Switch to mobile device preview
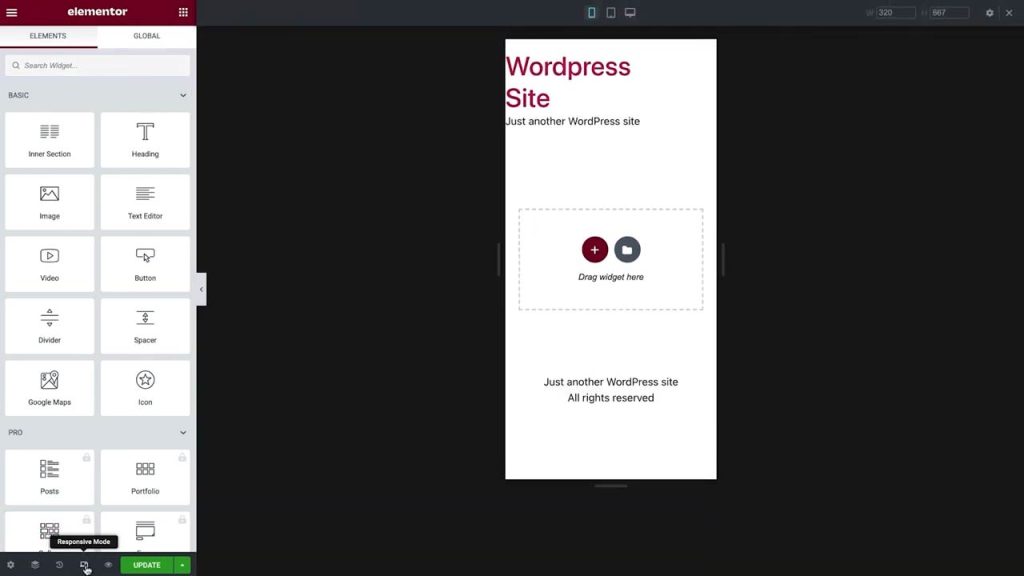Viewport: 1024px width, 576px height. (x=592, y=12)
